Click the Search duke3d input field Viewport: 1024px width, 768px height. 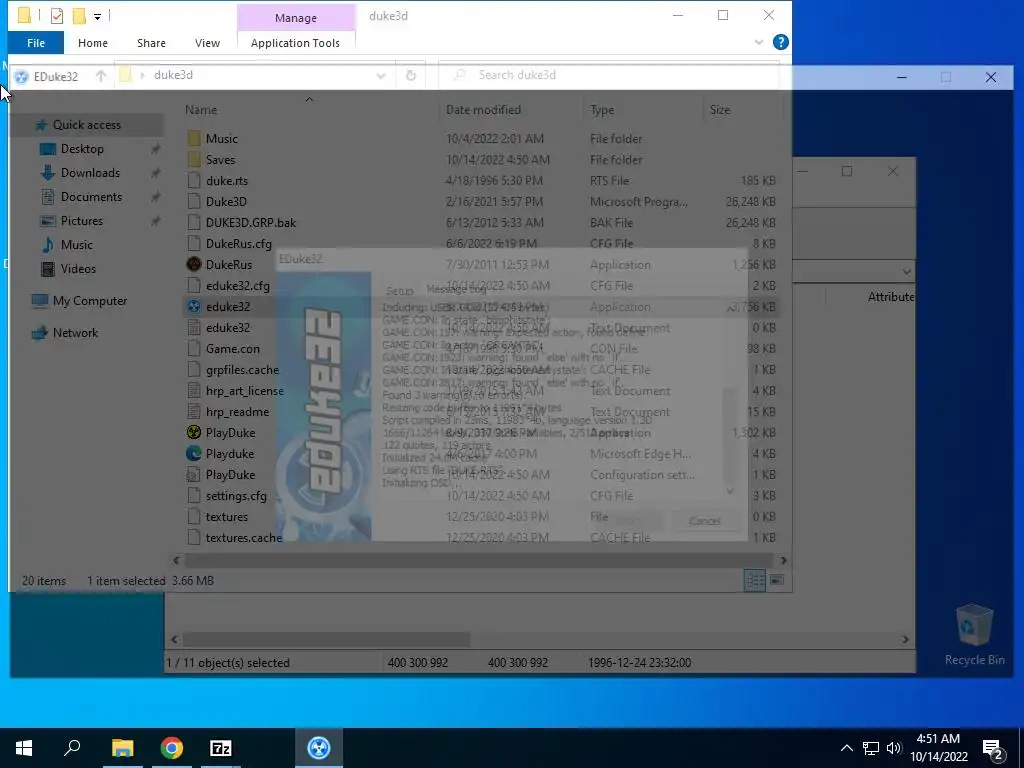(x=609, y=75)
